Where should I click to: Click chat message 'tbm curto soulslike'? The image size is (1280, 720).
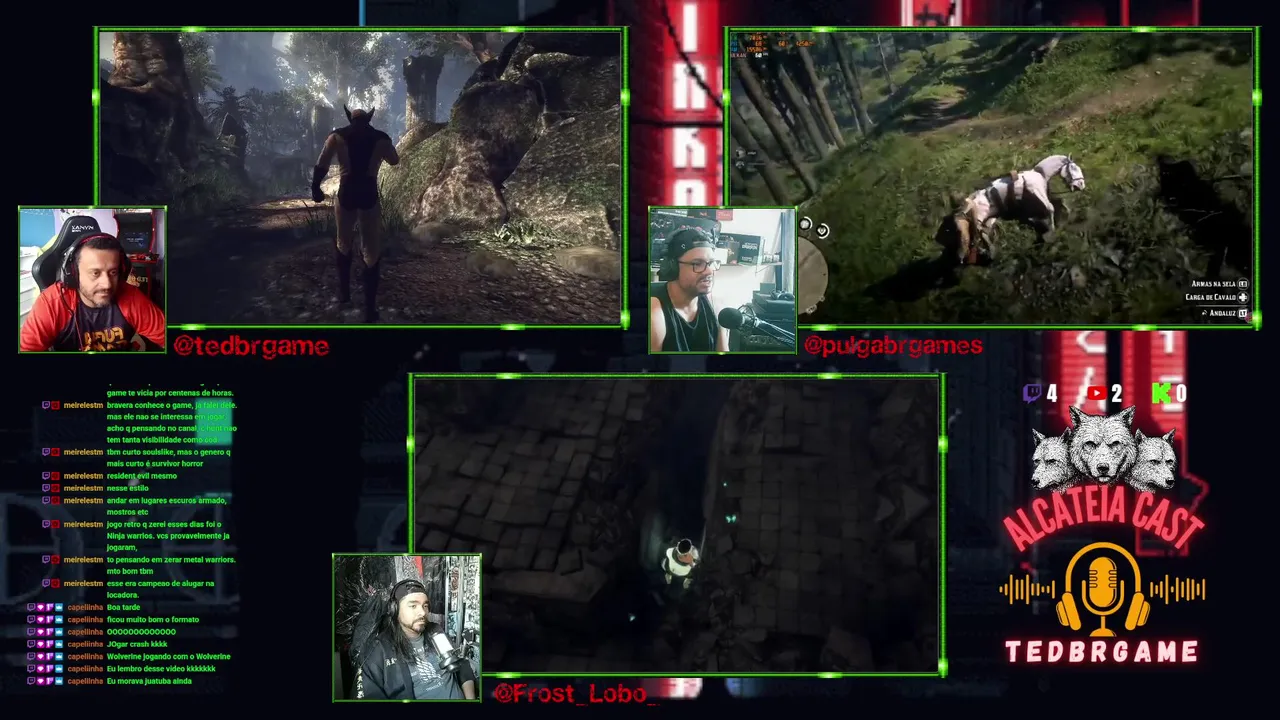click(169, 458)
